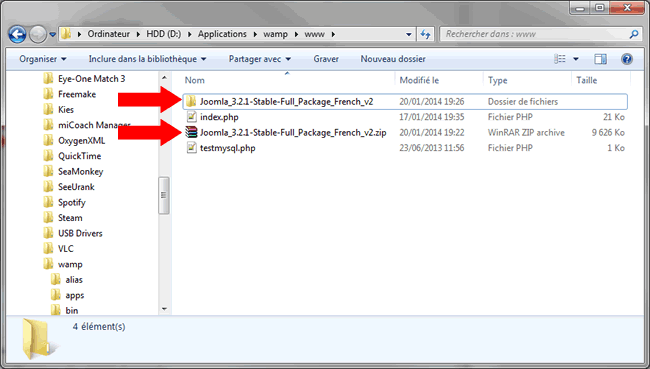
Task: Open the recent locations dropdown arrow
Action: [53, 35]
